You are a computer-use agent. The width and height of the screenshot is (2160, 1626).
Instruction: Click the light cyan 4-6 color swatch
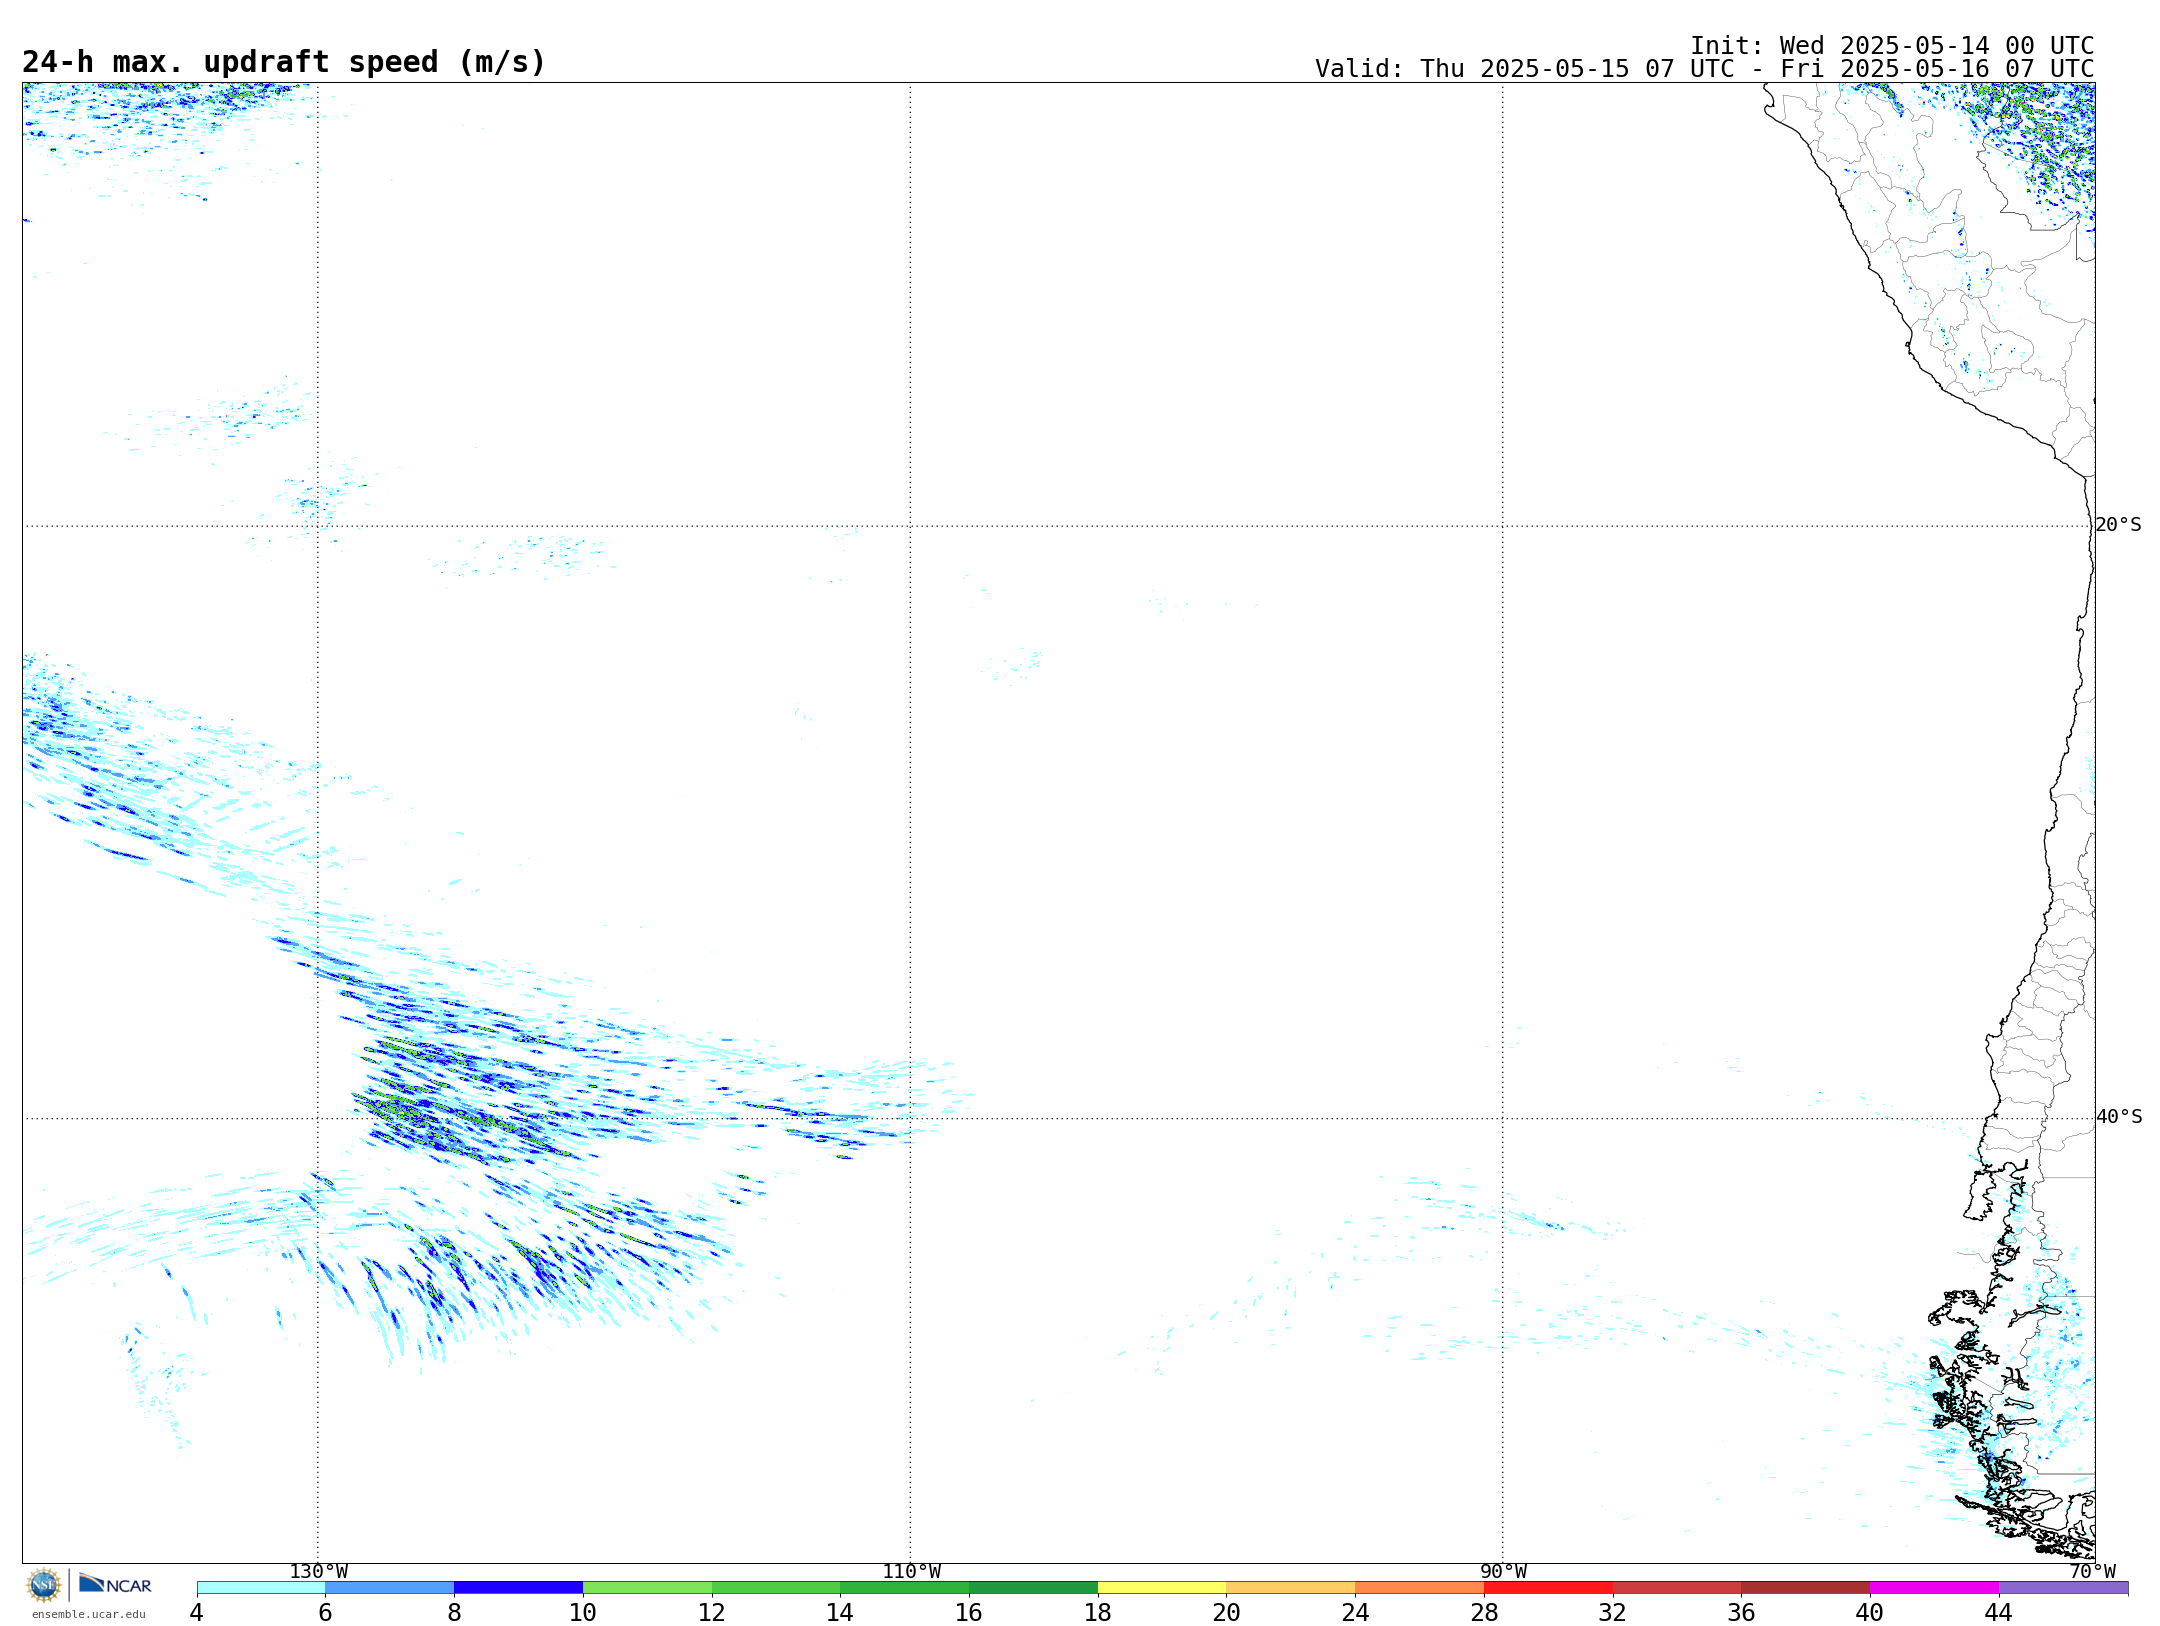(261, 1588)
